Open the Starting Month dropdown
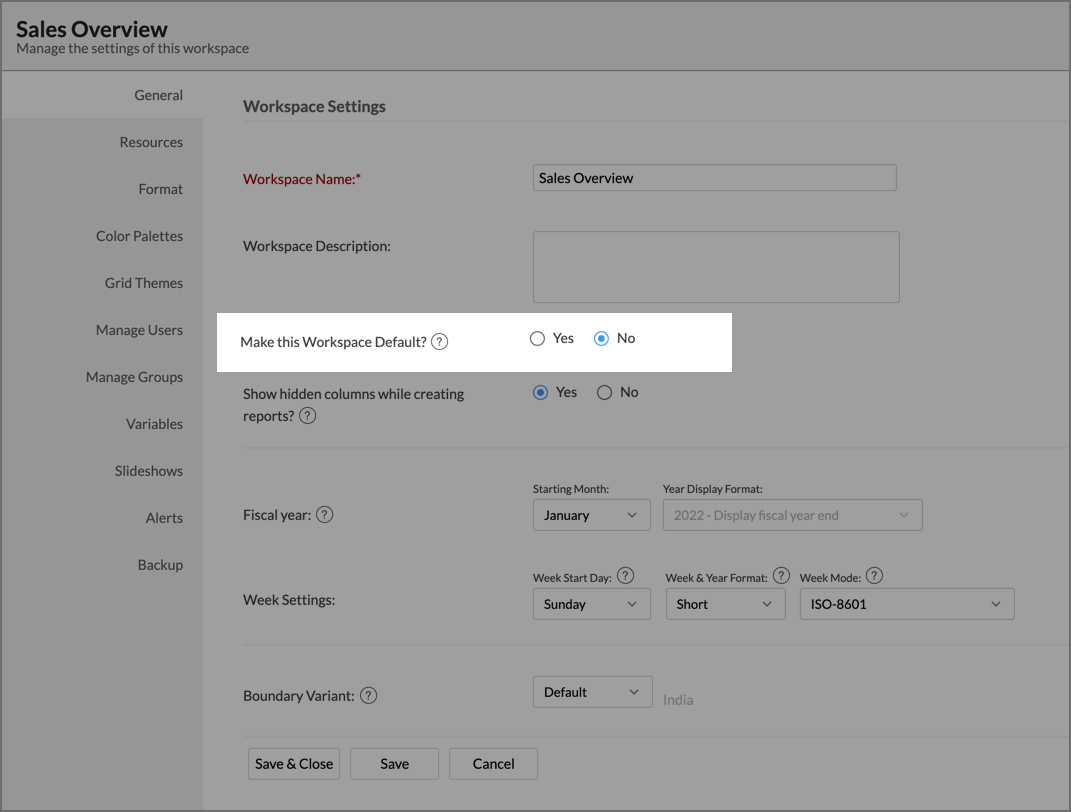1071x812 pixels. pos(591,516)
